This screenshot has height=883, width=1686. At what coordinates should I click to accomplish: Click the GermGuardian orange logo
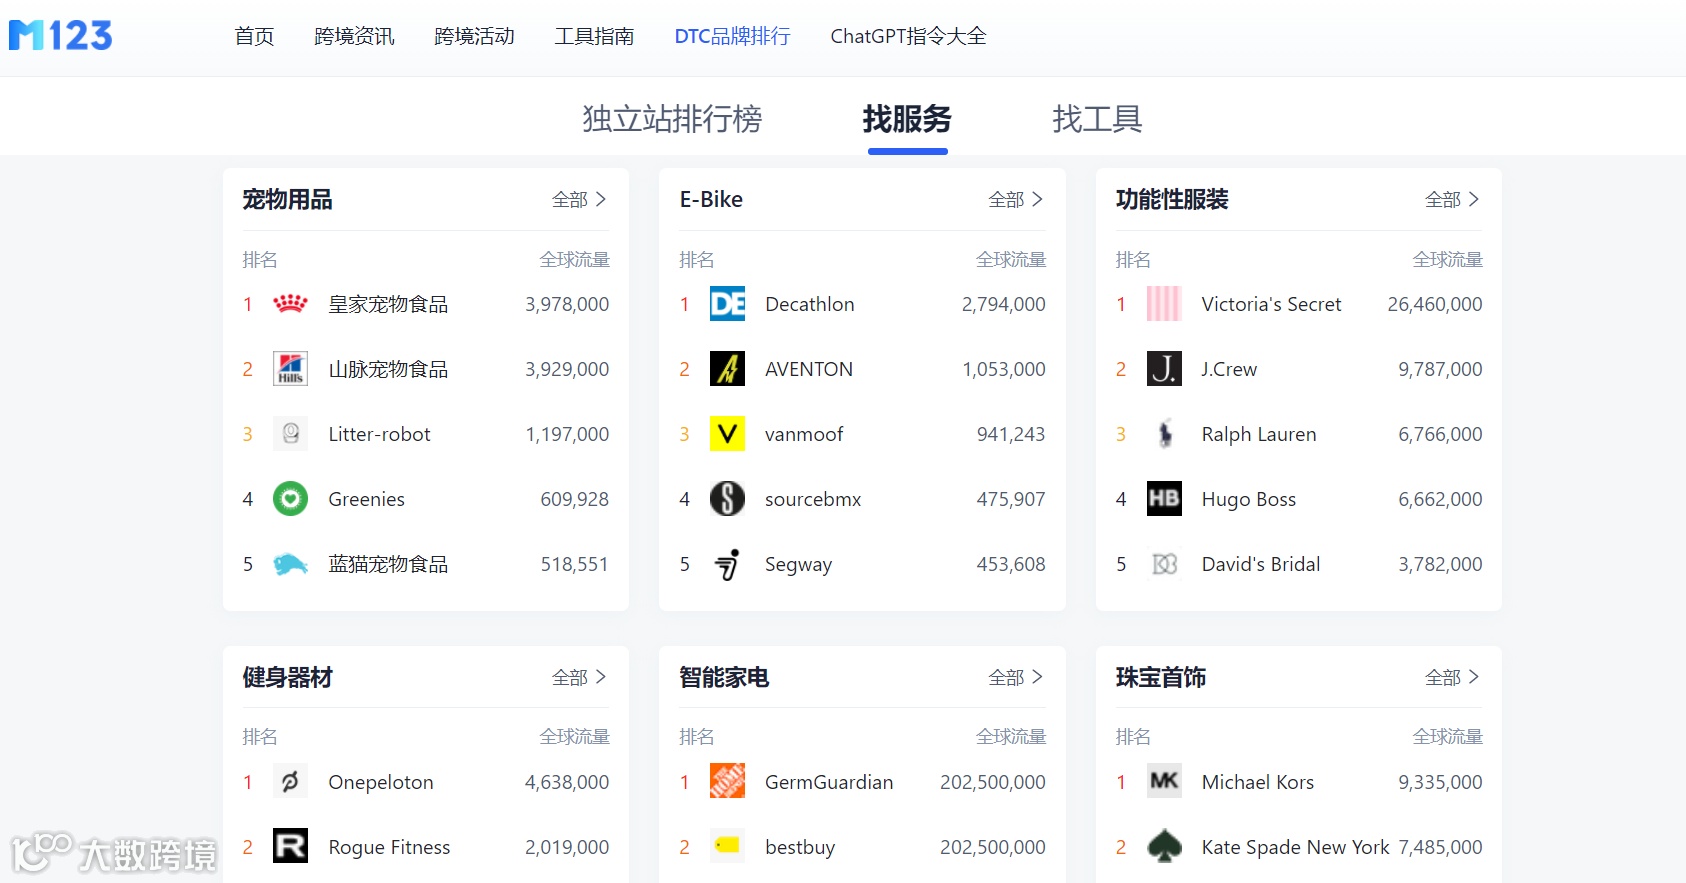click(x=728, y=782)
